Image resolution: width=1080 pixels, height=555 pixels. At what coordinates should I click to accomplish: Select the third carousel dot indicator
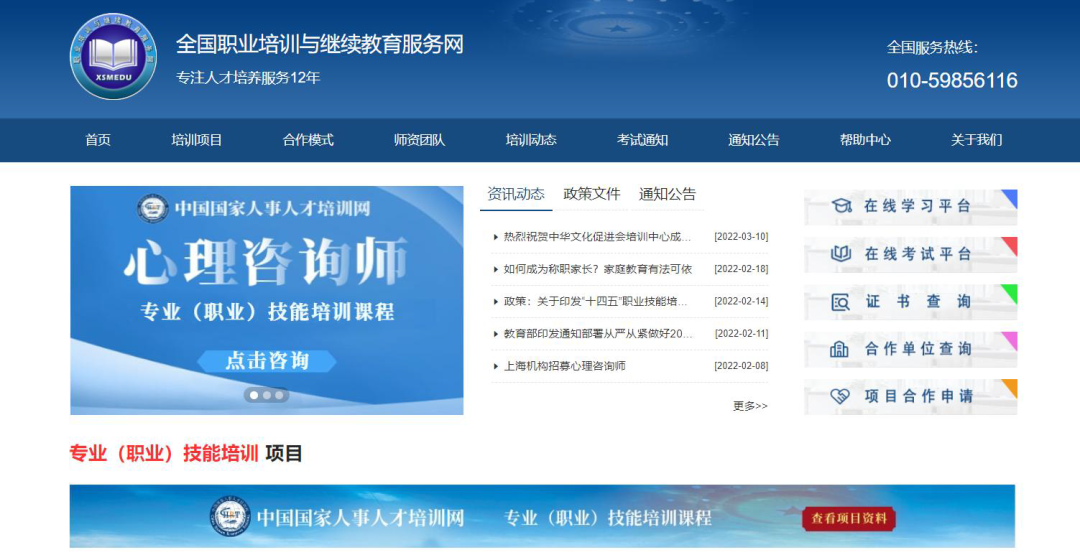280,395
